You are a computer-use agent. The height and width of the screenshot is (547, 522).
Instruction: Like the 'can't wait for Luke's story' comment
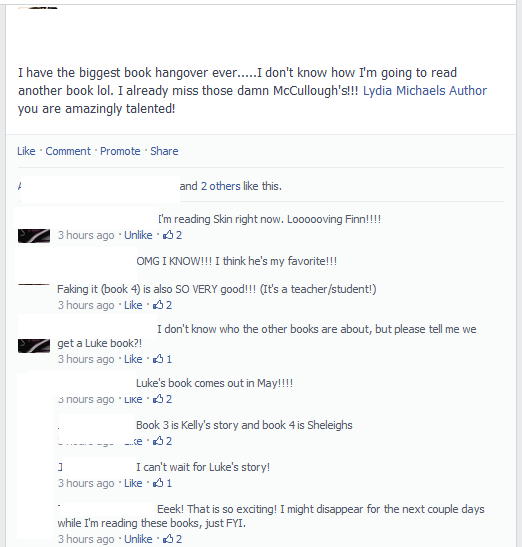click(133, 483)
